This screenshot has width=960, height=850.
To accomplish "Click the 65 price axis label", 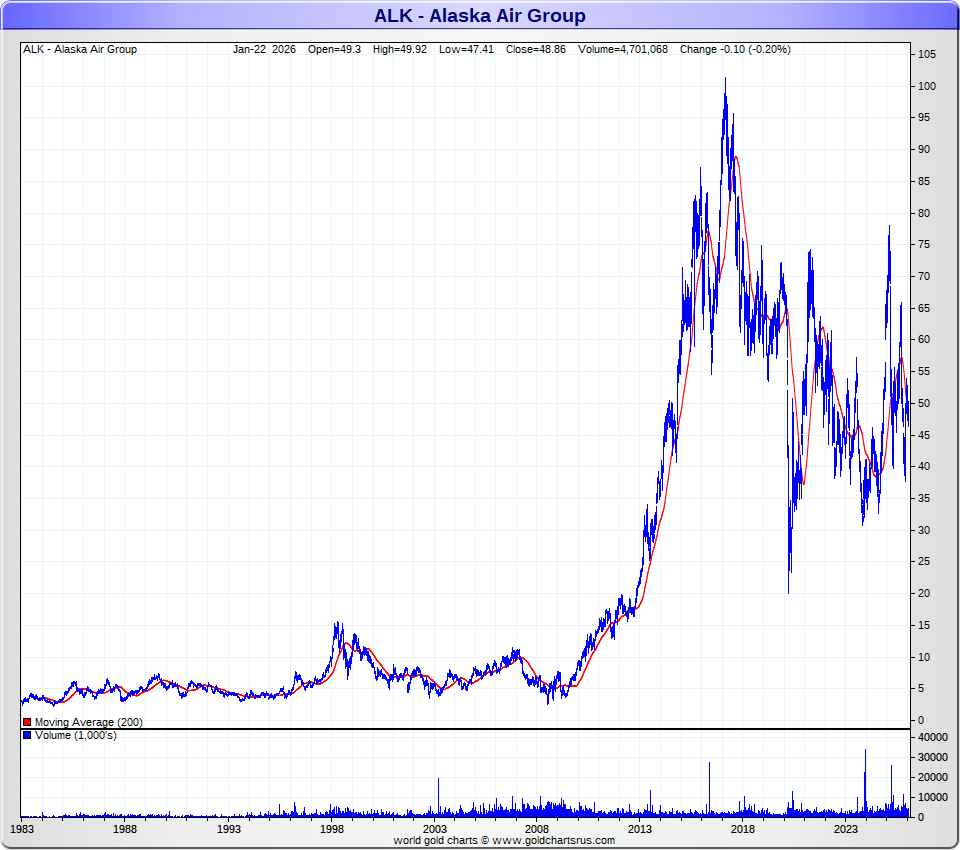I will (924, 308).
